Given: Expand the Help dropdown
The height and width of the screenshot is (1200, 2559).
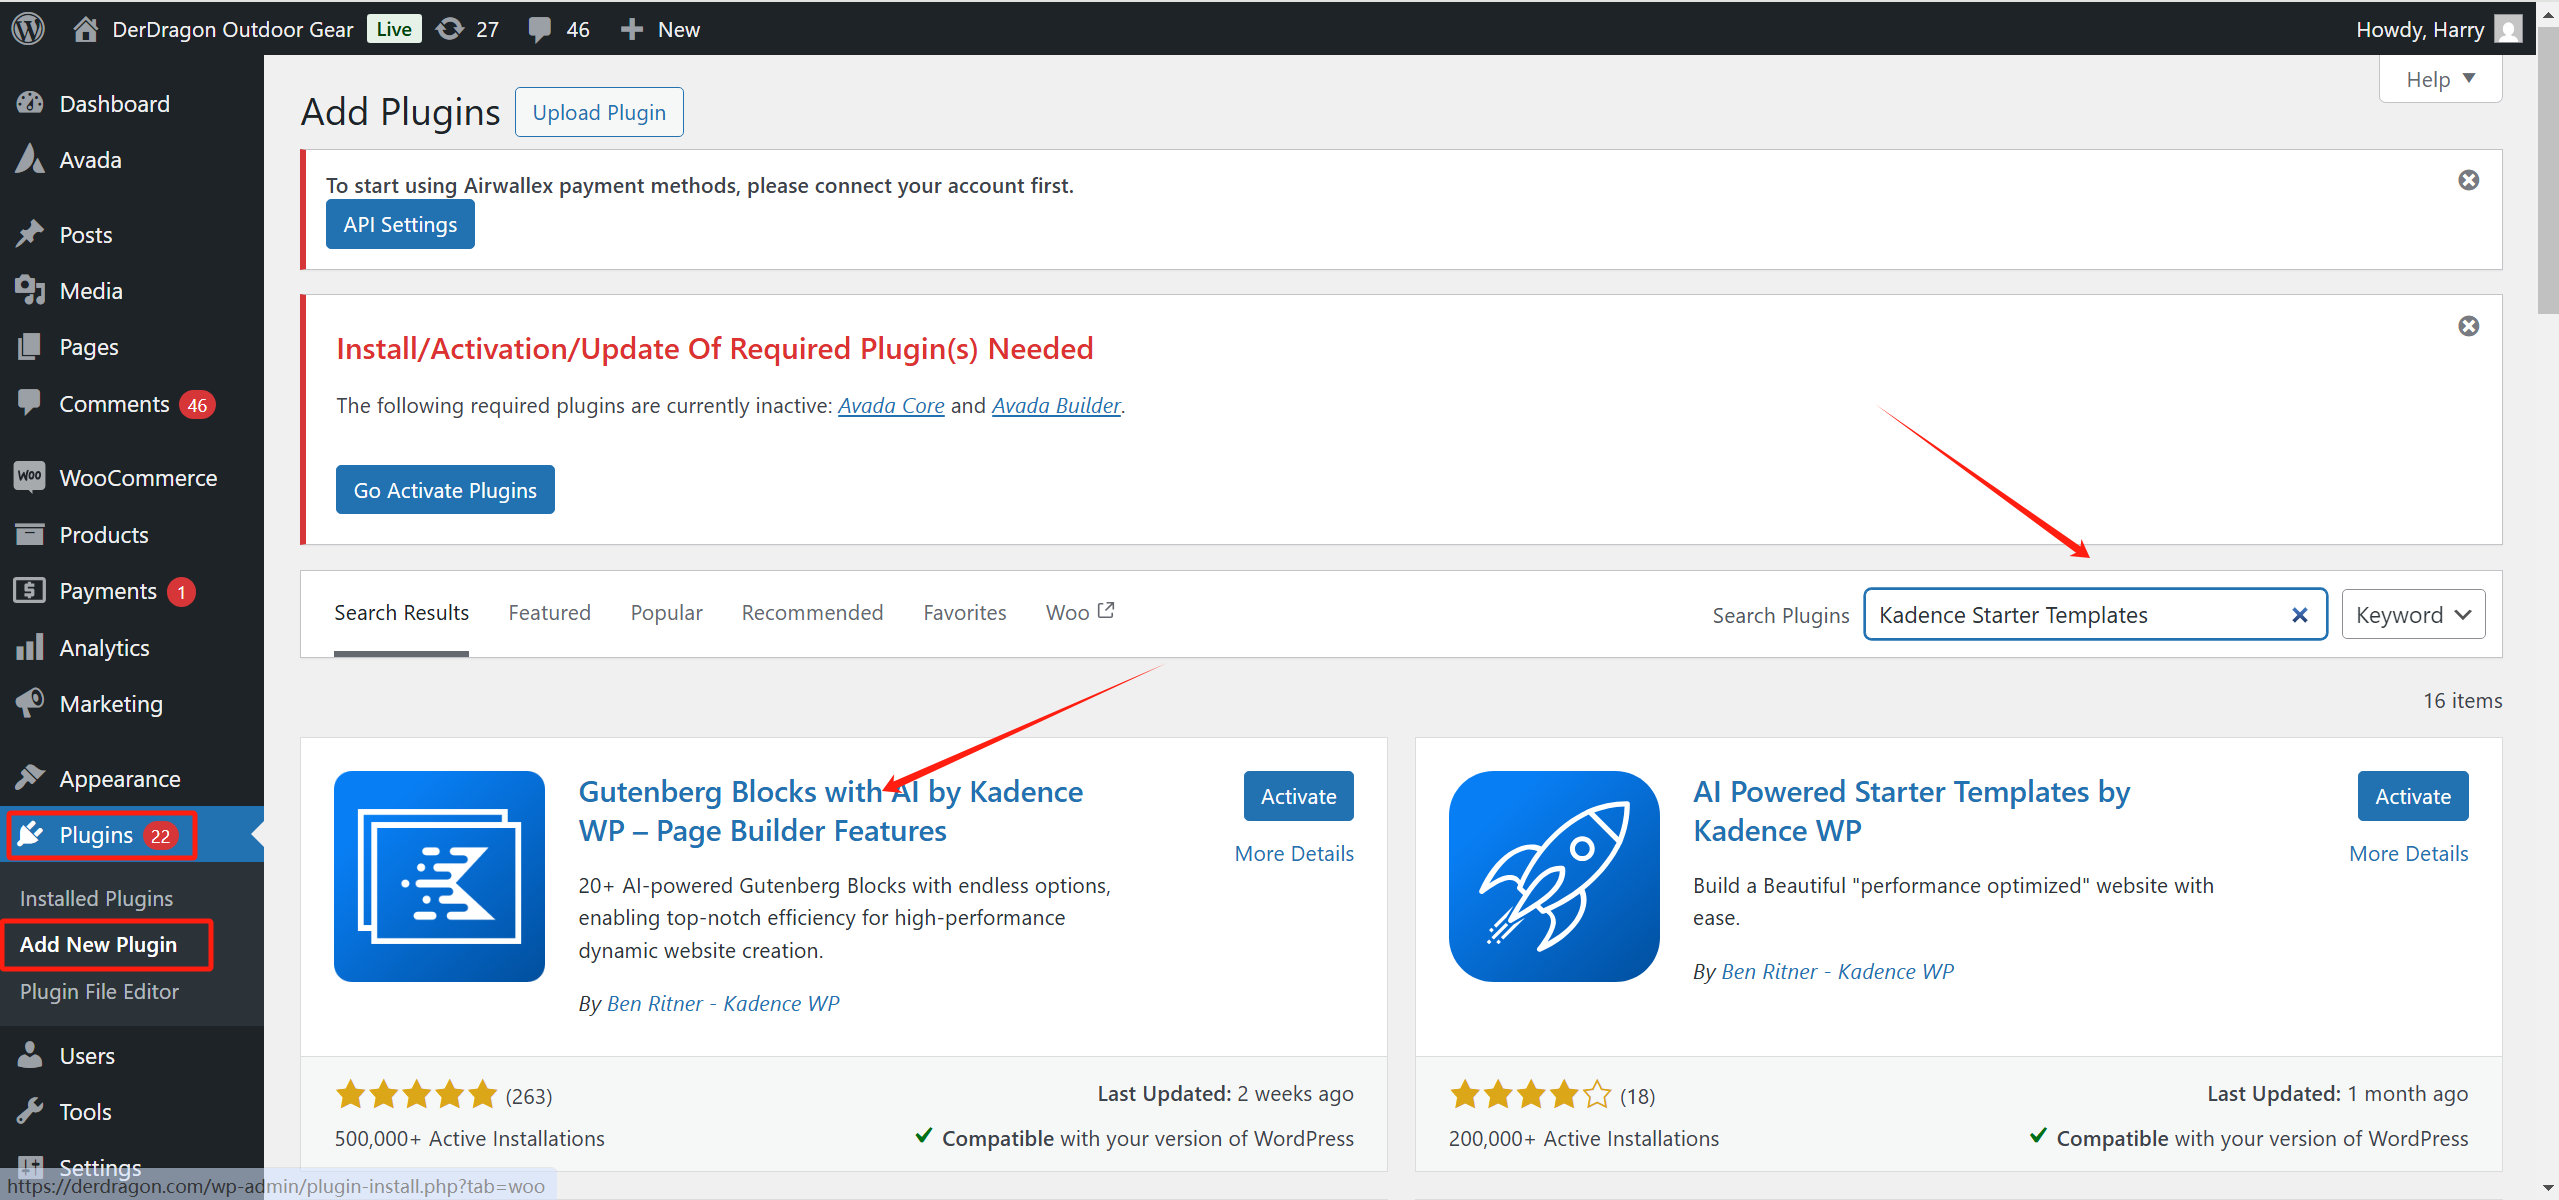Looking at the screenshot, I should coord(2438,78).
